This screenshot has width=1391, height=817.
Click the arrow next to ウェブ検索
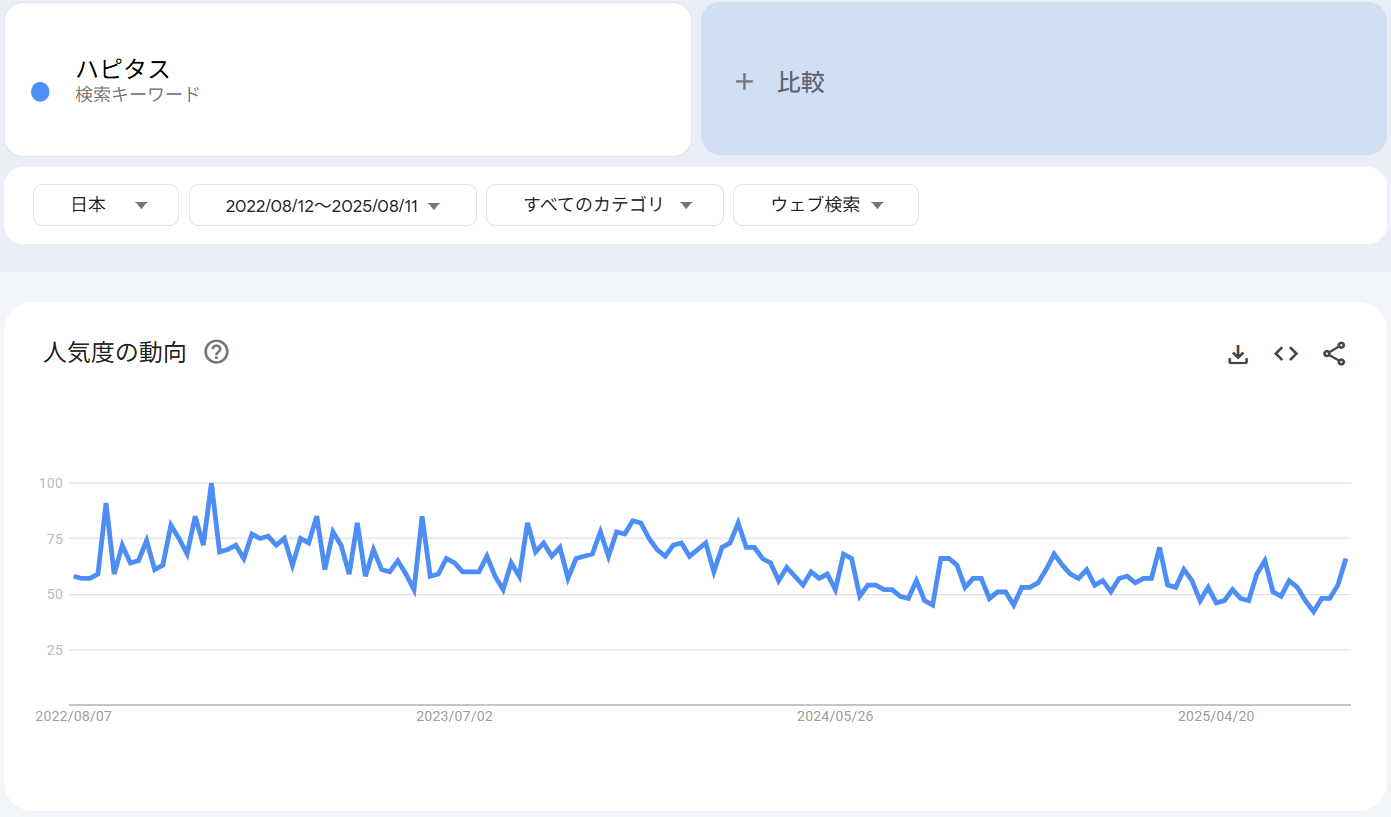point(878,206)
